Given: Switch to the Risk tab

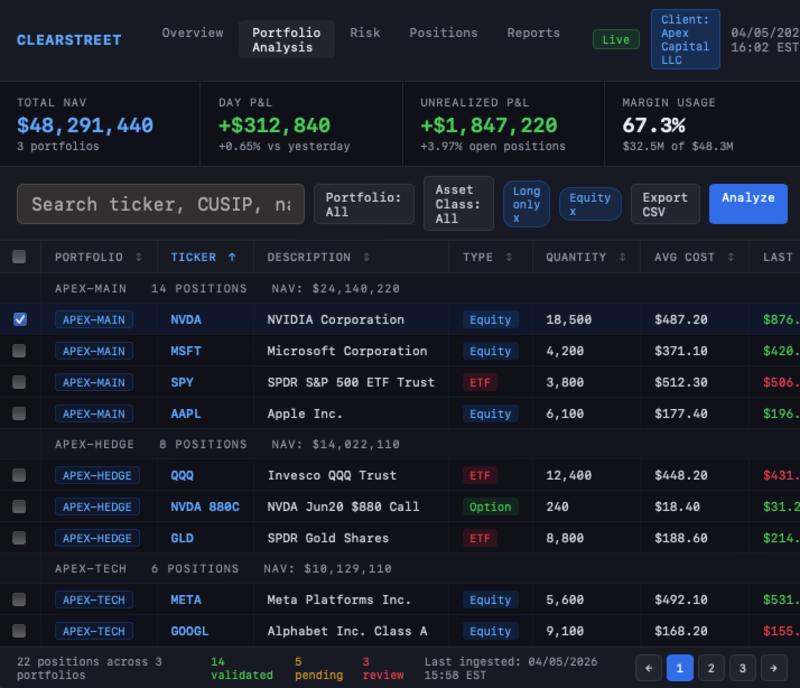Looking at the screenshot, I should (x=365, y=33).
